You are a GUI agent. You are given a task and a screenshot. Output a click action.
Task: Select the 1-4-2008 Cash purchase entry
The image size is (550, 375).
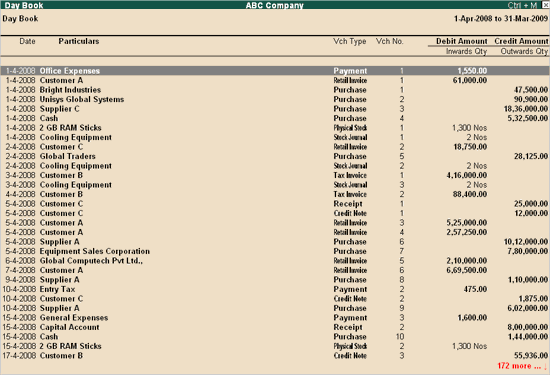(275, 118)
